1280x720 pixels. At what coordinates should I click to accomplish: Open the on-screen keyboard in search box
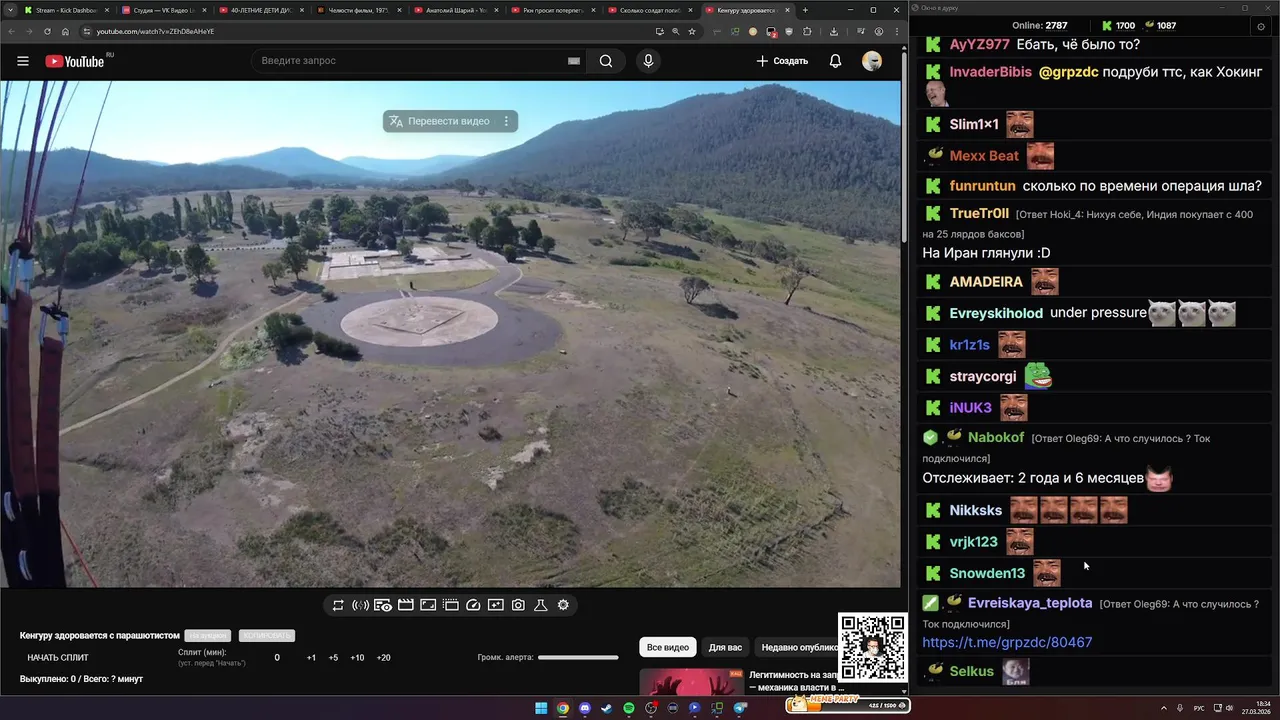pos(574,61)
